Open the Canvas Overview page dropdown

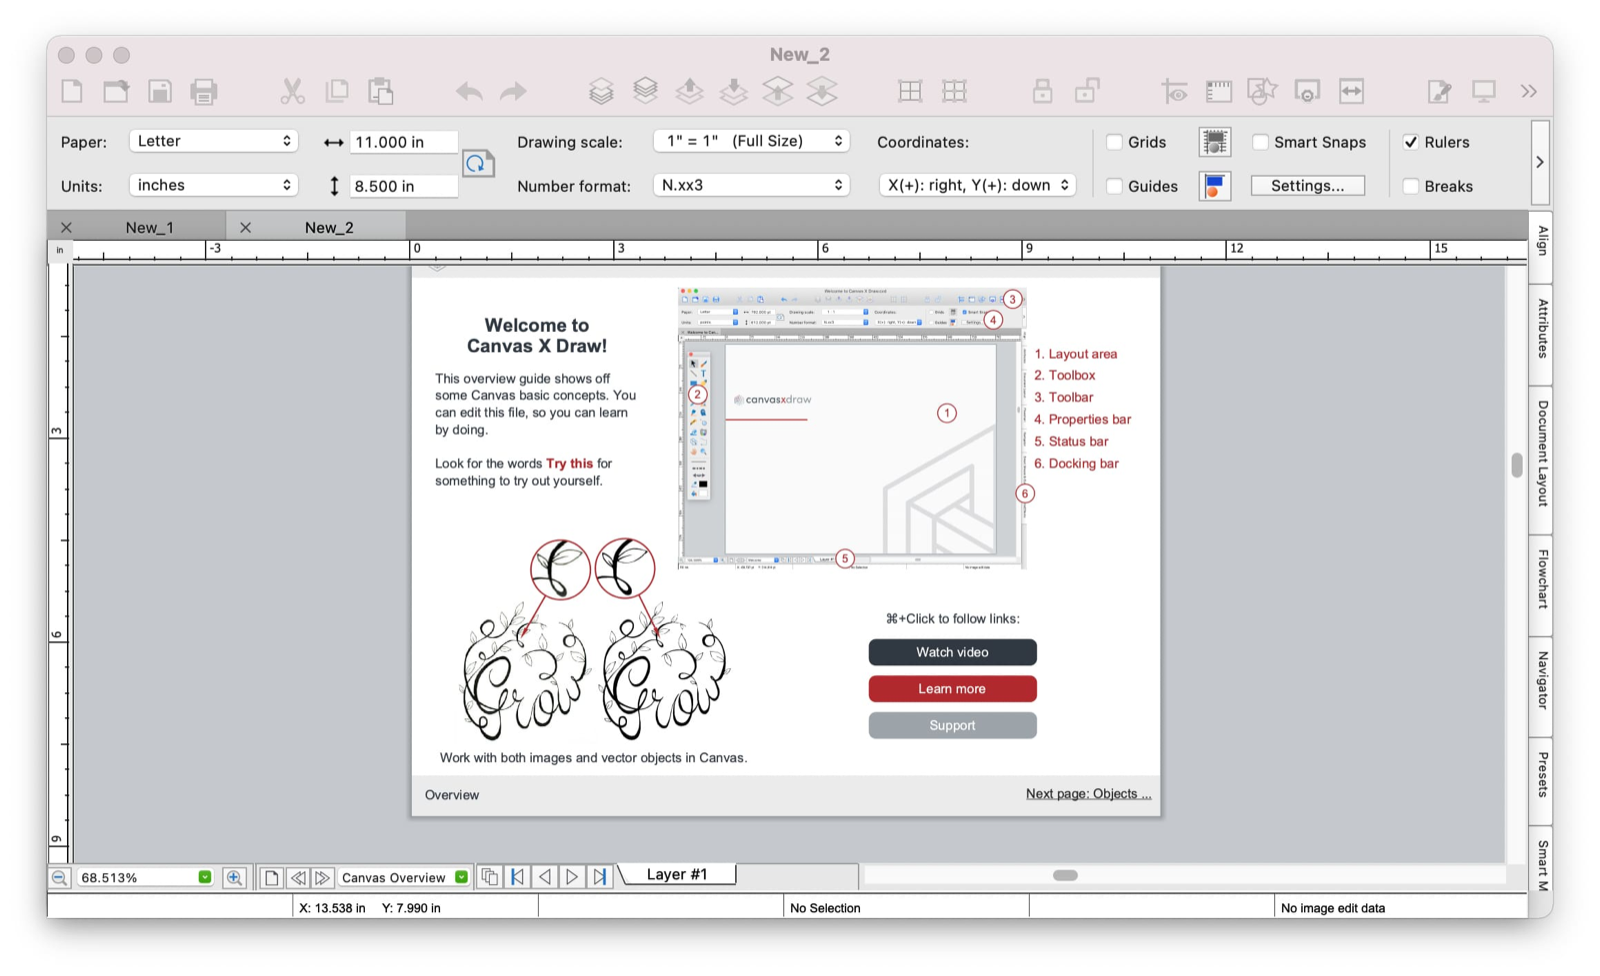(x=461, y=877)
